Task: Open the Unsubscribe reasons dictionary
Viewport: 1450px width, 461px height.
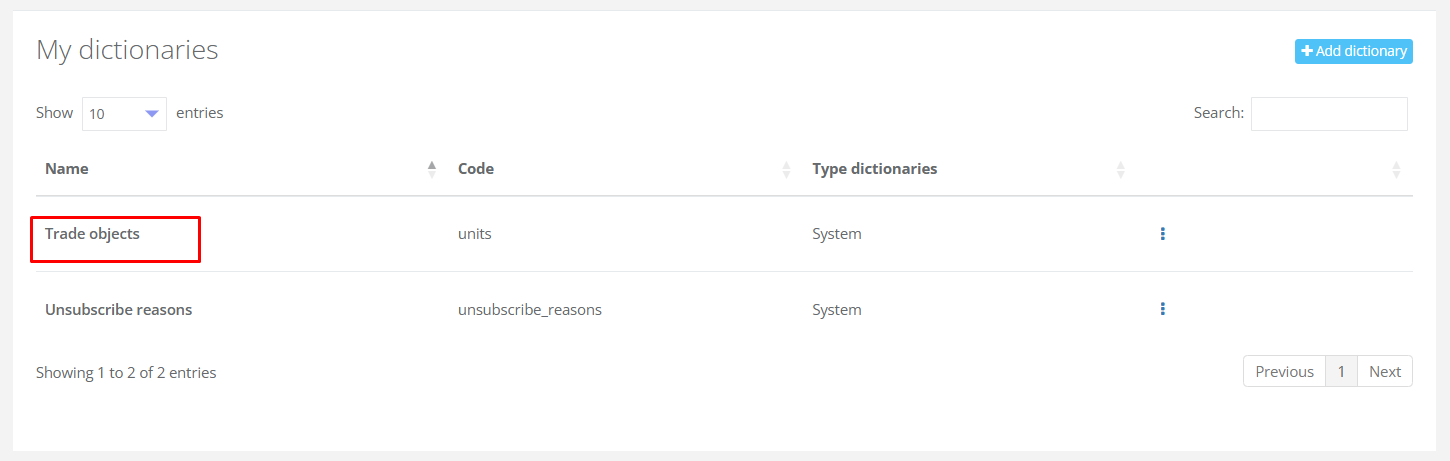Action: pos(118,310)
